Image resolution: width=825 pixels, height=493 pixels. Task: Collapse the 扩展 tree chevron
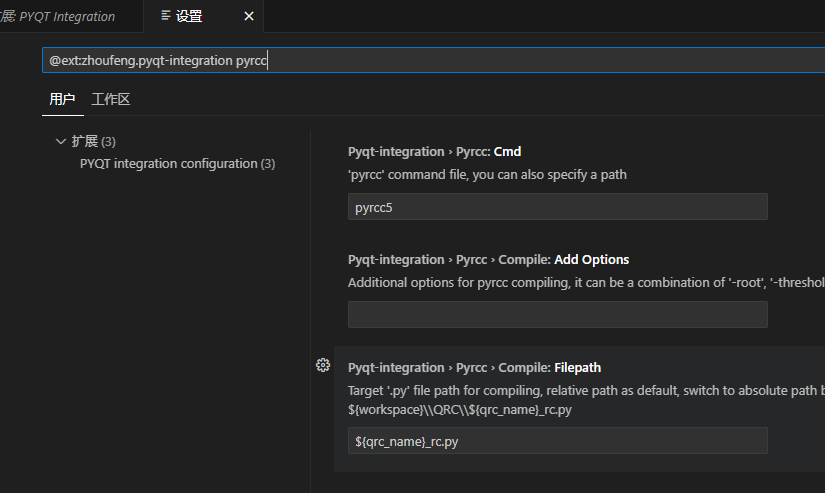(x=61, y=141)
